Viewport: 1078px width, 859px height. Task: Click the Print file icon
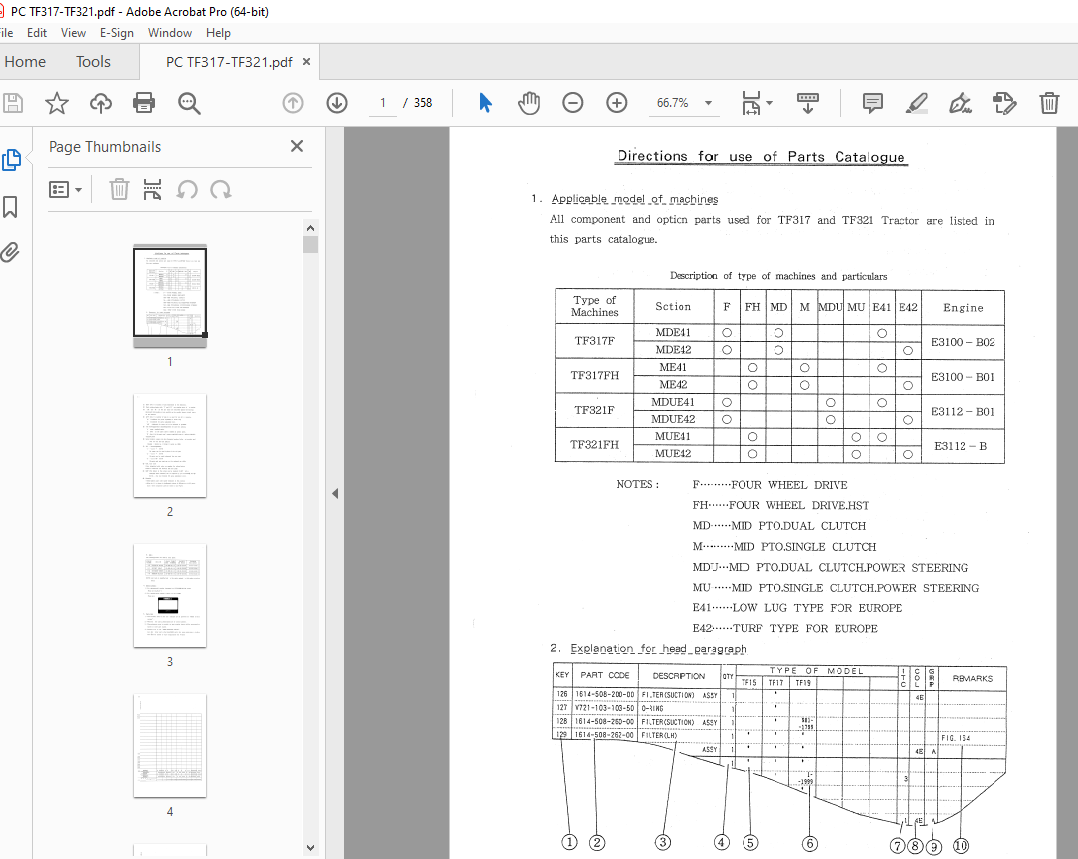coord(144,103)
